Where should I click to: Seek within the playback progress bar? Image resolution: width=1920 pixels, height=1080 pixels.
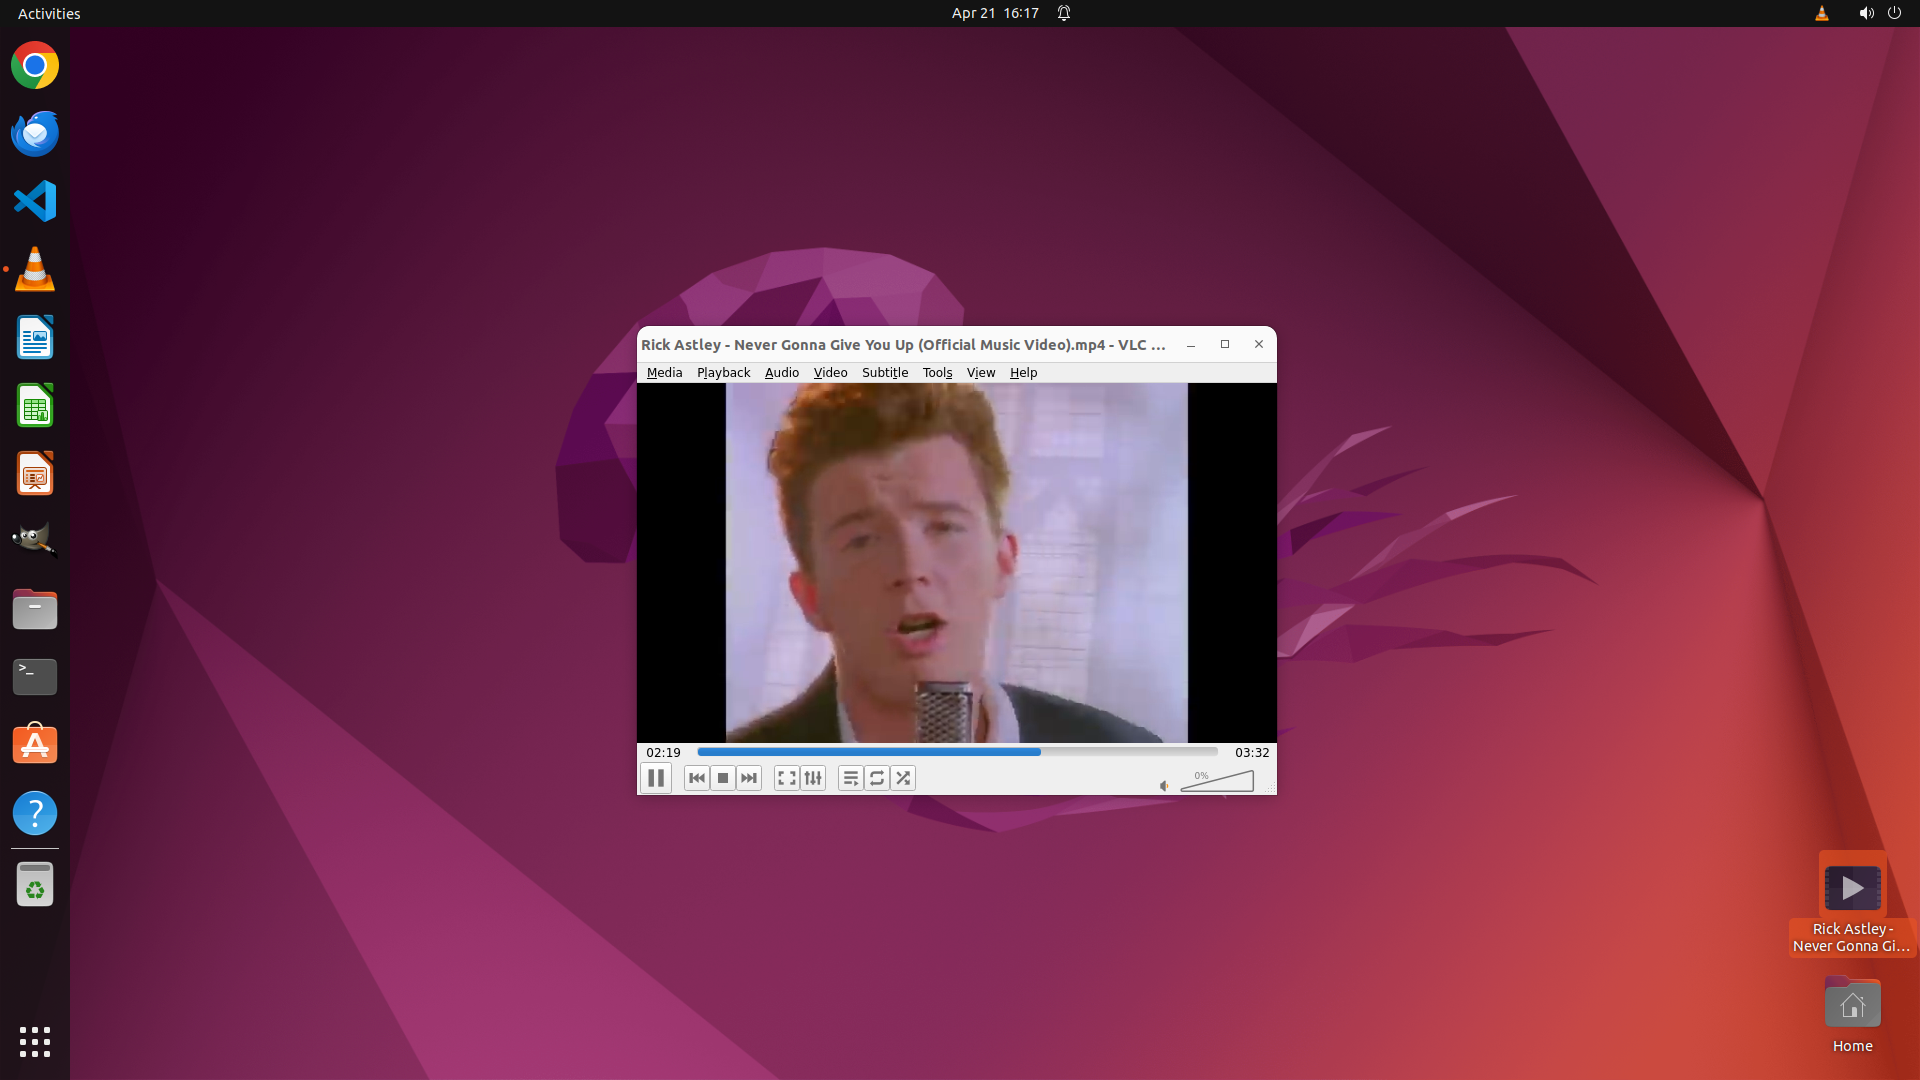(957, 752)
